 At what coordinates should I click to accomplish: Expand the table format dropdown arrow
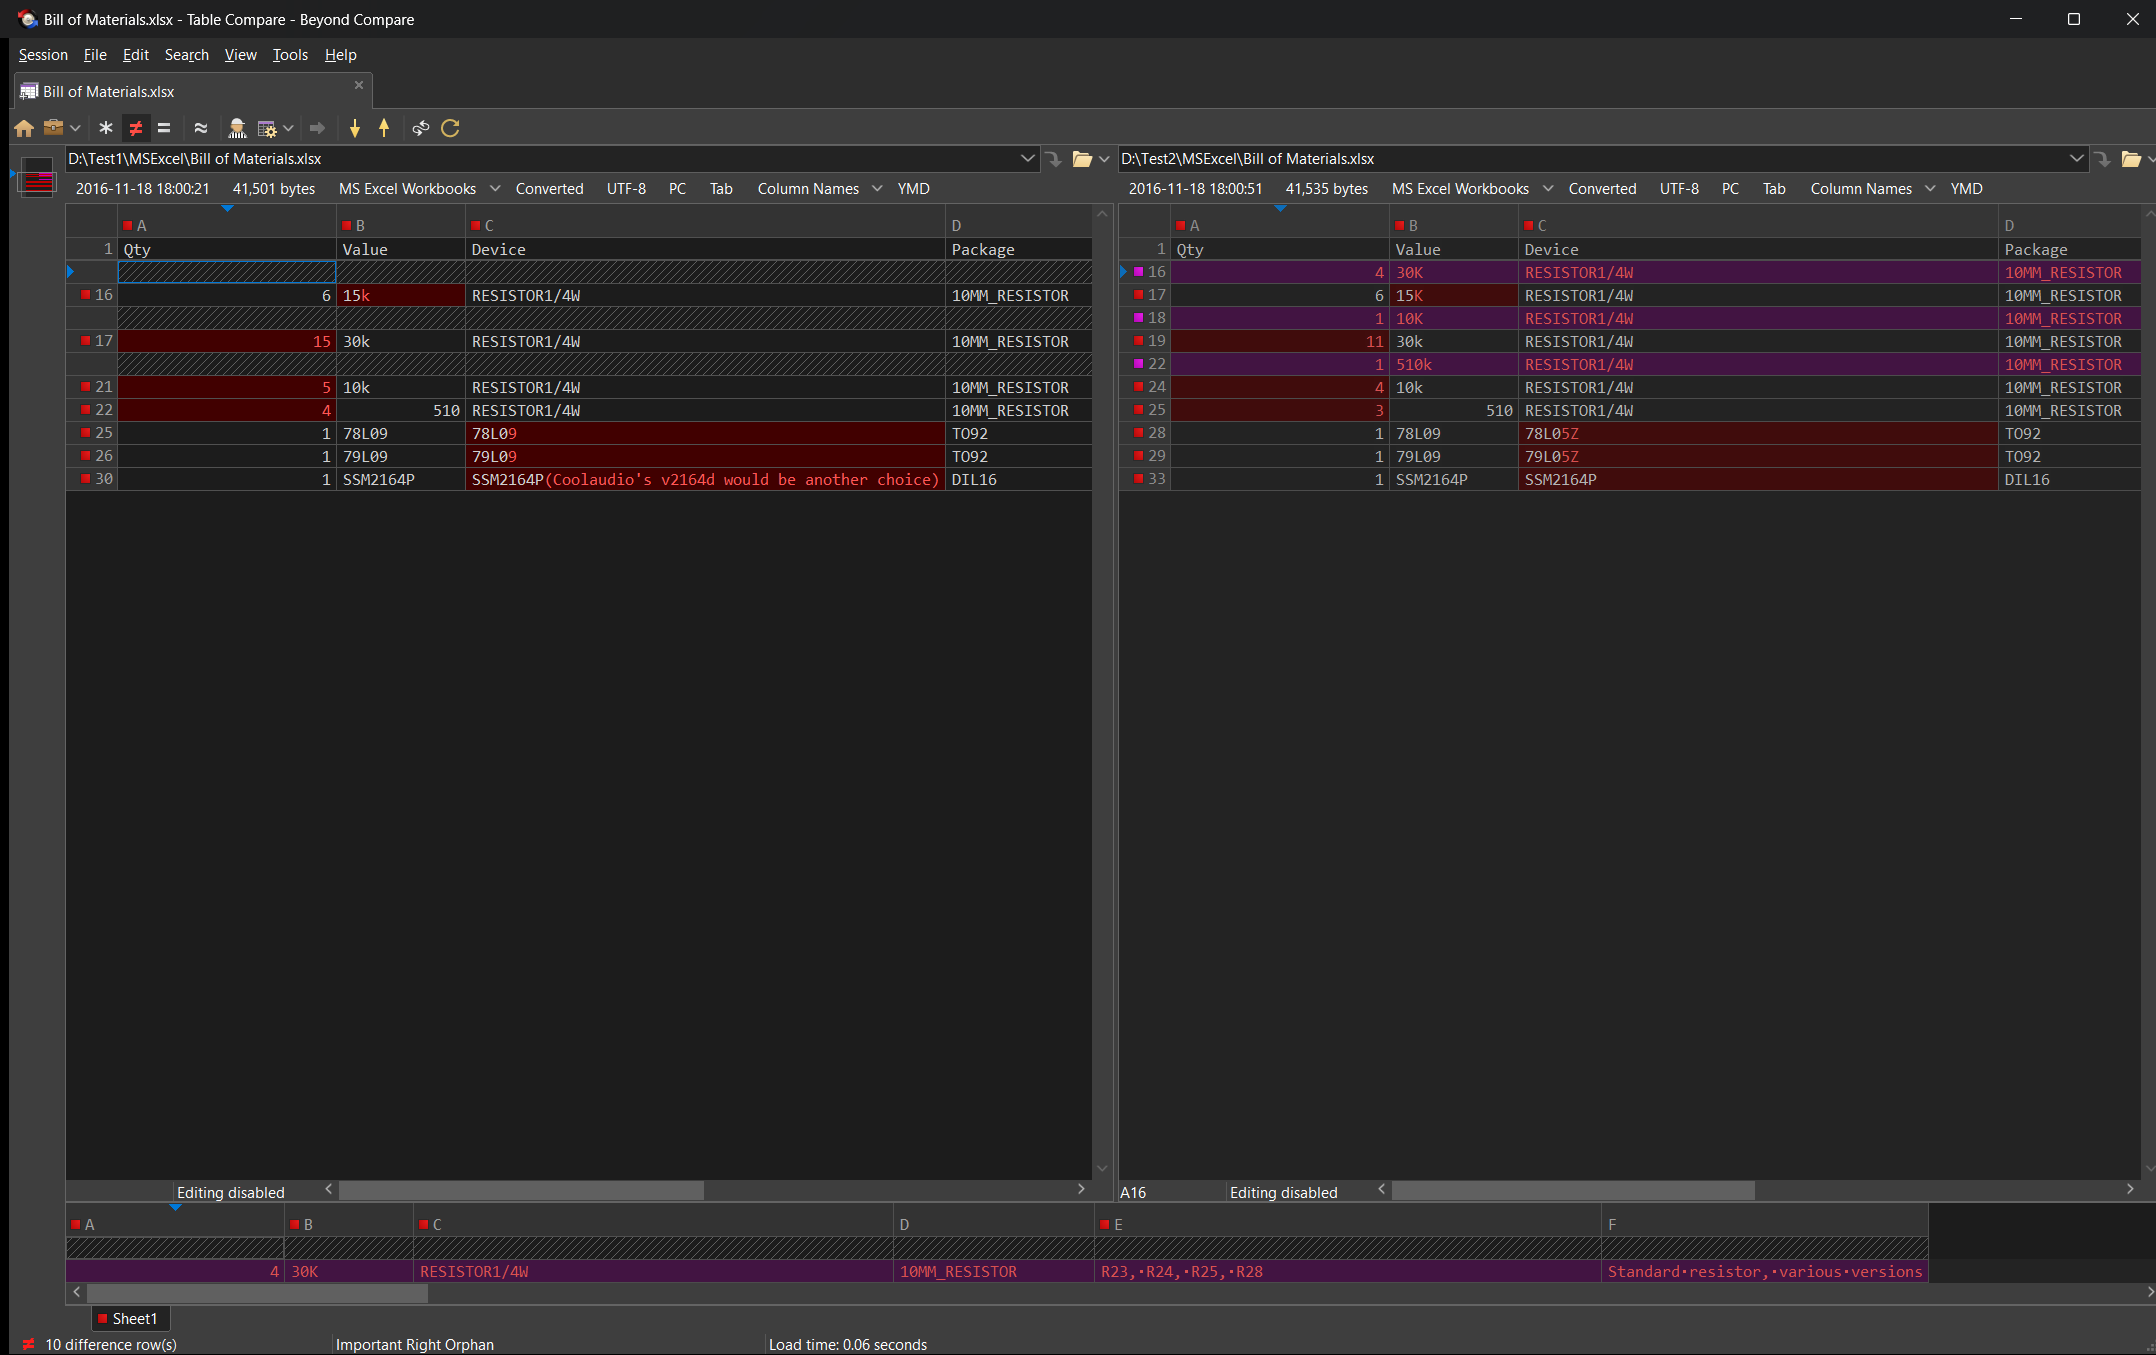tap(288, 128)
